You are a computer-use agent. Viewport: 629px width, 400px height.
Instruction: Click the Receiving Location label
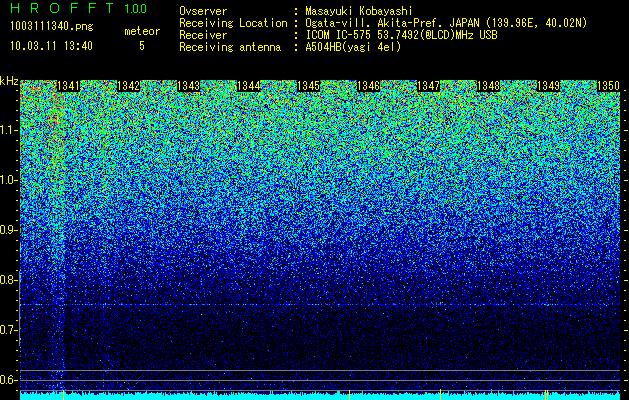(233, 23)
